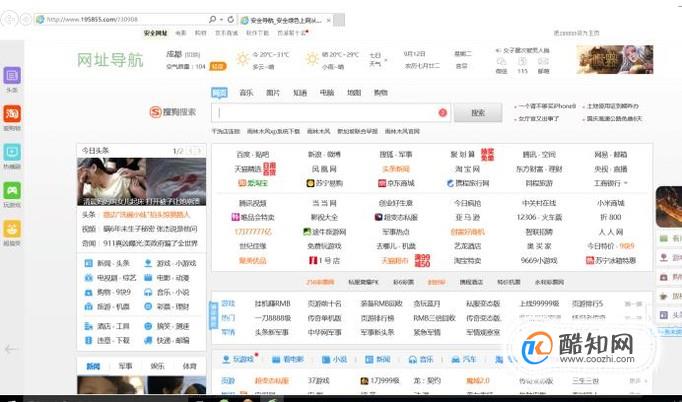Viewport: 682px width, 402px height.
Task: Click the teal video sidebar icon
Action: coord(12,152)
